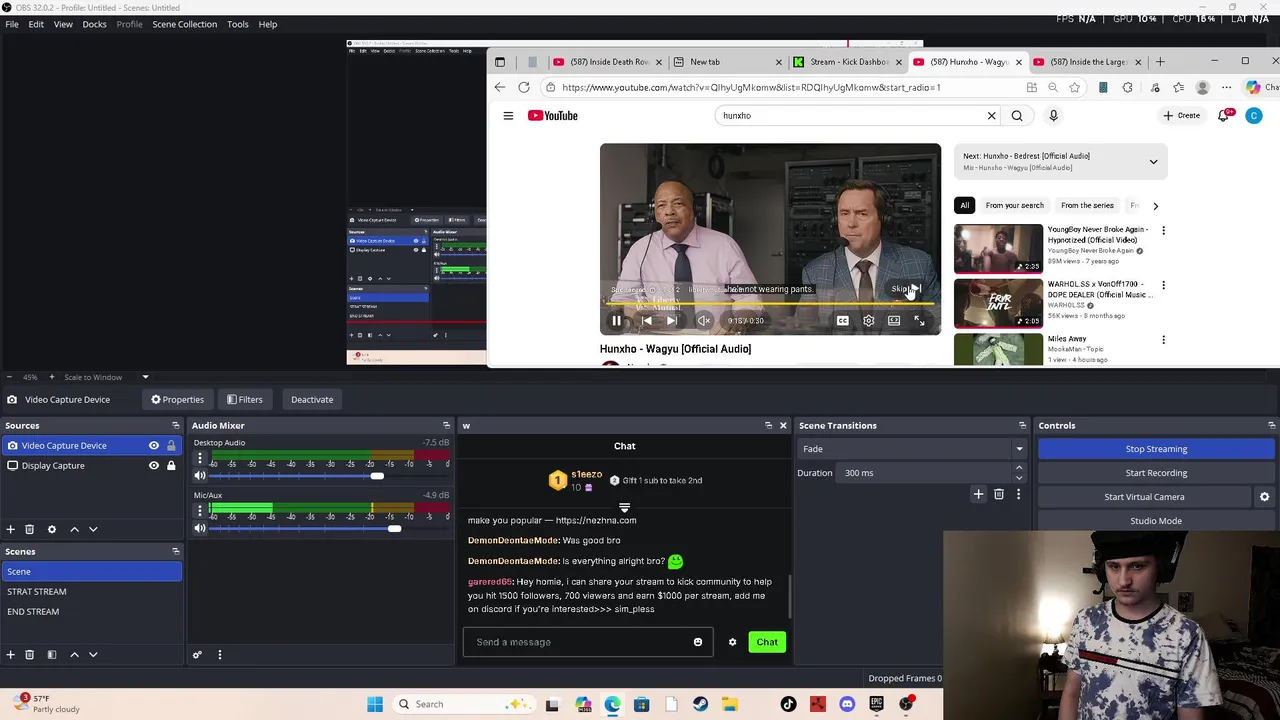The height and width of the screenshot is (720, 1280).
Task: Open options for YoungBoy Hypnotized video
Action: pyautogui.click(x=1163, y=231)
